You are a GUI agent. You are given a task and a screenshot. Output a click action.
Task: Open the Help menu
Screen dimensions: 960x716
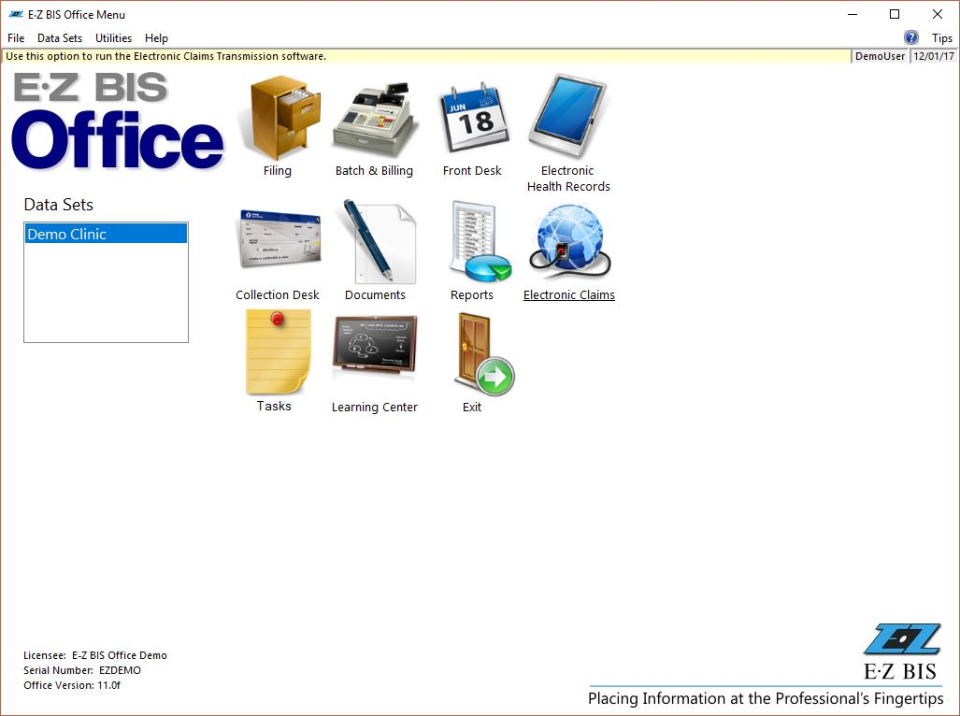click(156, 38)
